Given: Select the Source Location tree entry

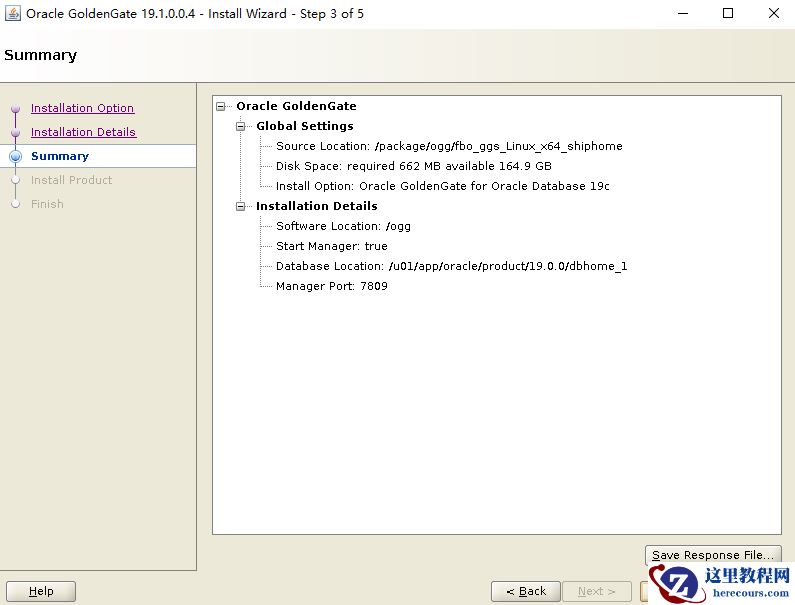Looking at the screenshot, I should [449, 146].
